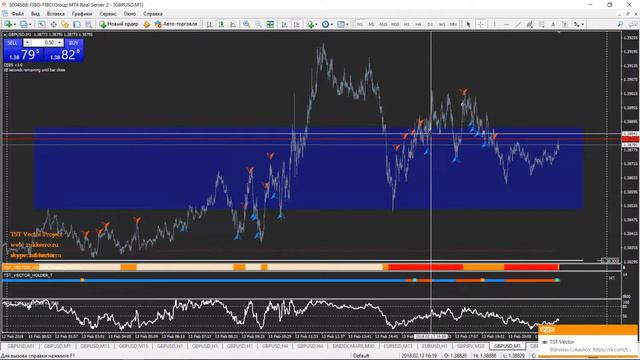Open the Вставка menu
This screenshot has width=640, height=360.
click(56, 14)
